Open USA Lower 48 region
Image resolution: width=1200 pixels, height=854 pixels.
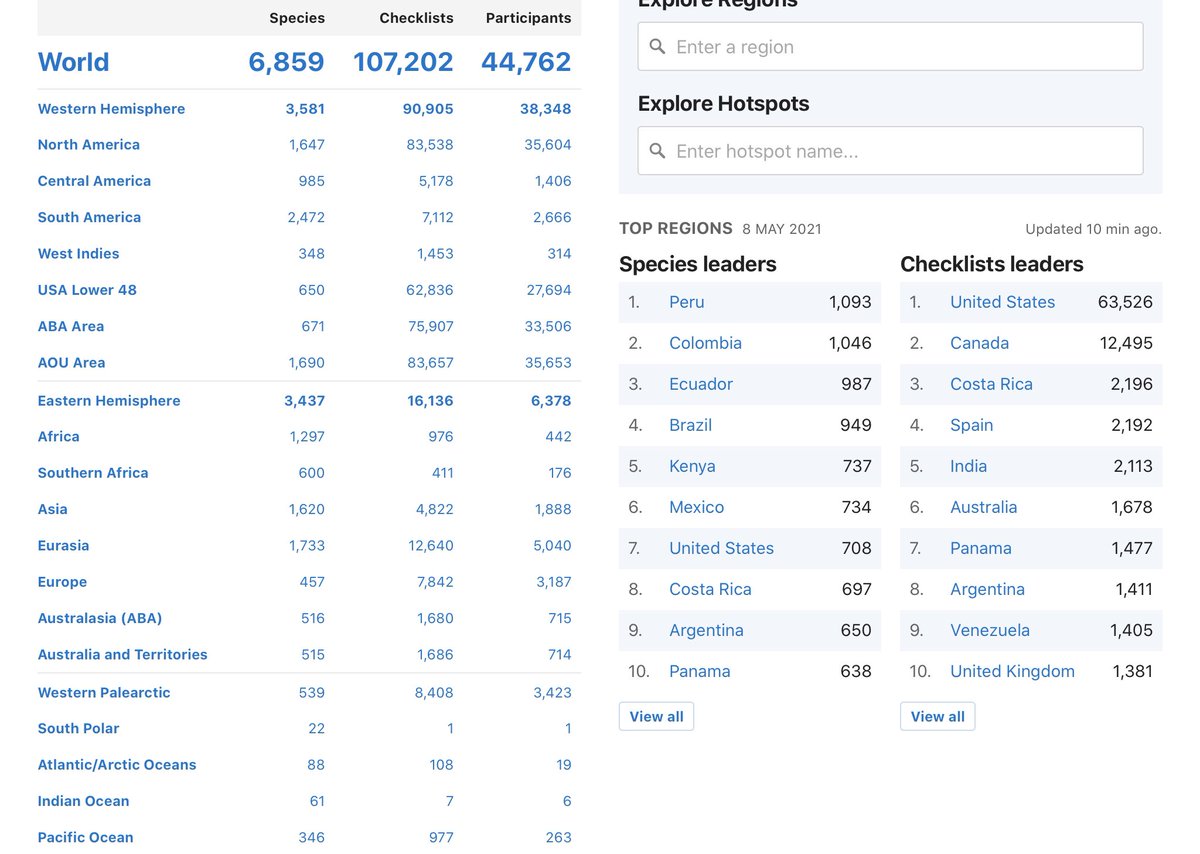pos(87,290)
